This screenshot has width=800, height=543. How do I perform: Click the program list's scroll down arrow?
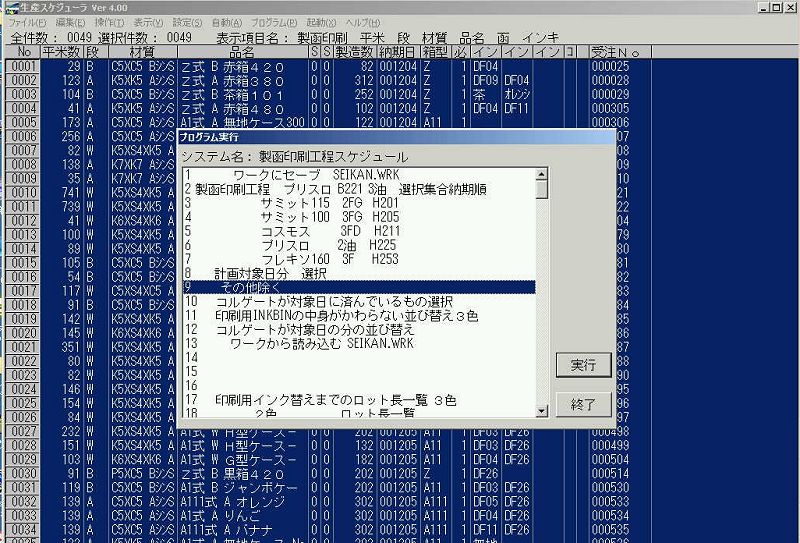[542, 409]
